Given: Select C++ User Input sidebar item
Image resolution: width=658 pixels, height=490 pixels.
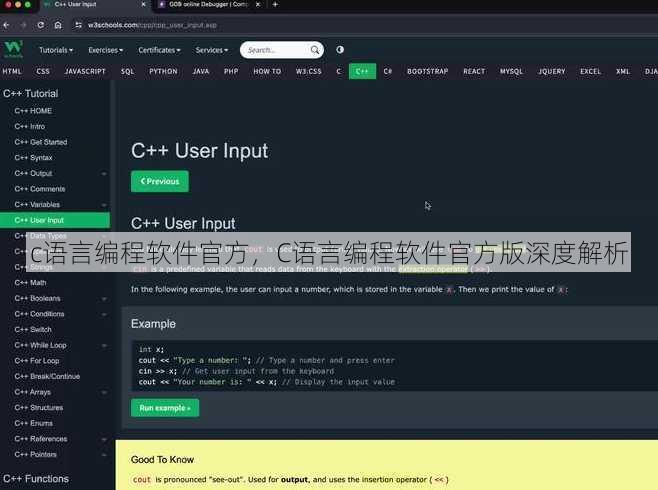Looking at the screenshot, I should (x=55, y=220).
